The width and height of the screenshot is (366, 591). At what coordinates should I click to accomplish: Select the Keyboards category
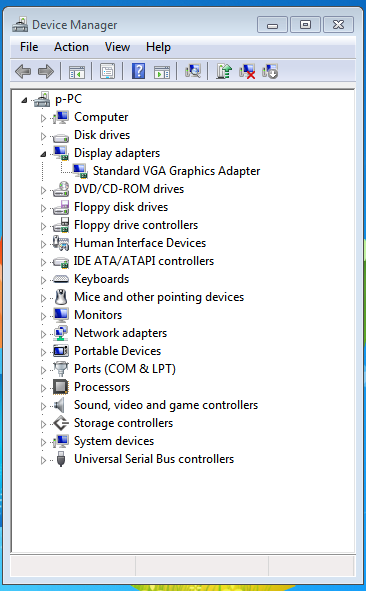101,279
